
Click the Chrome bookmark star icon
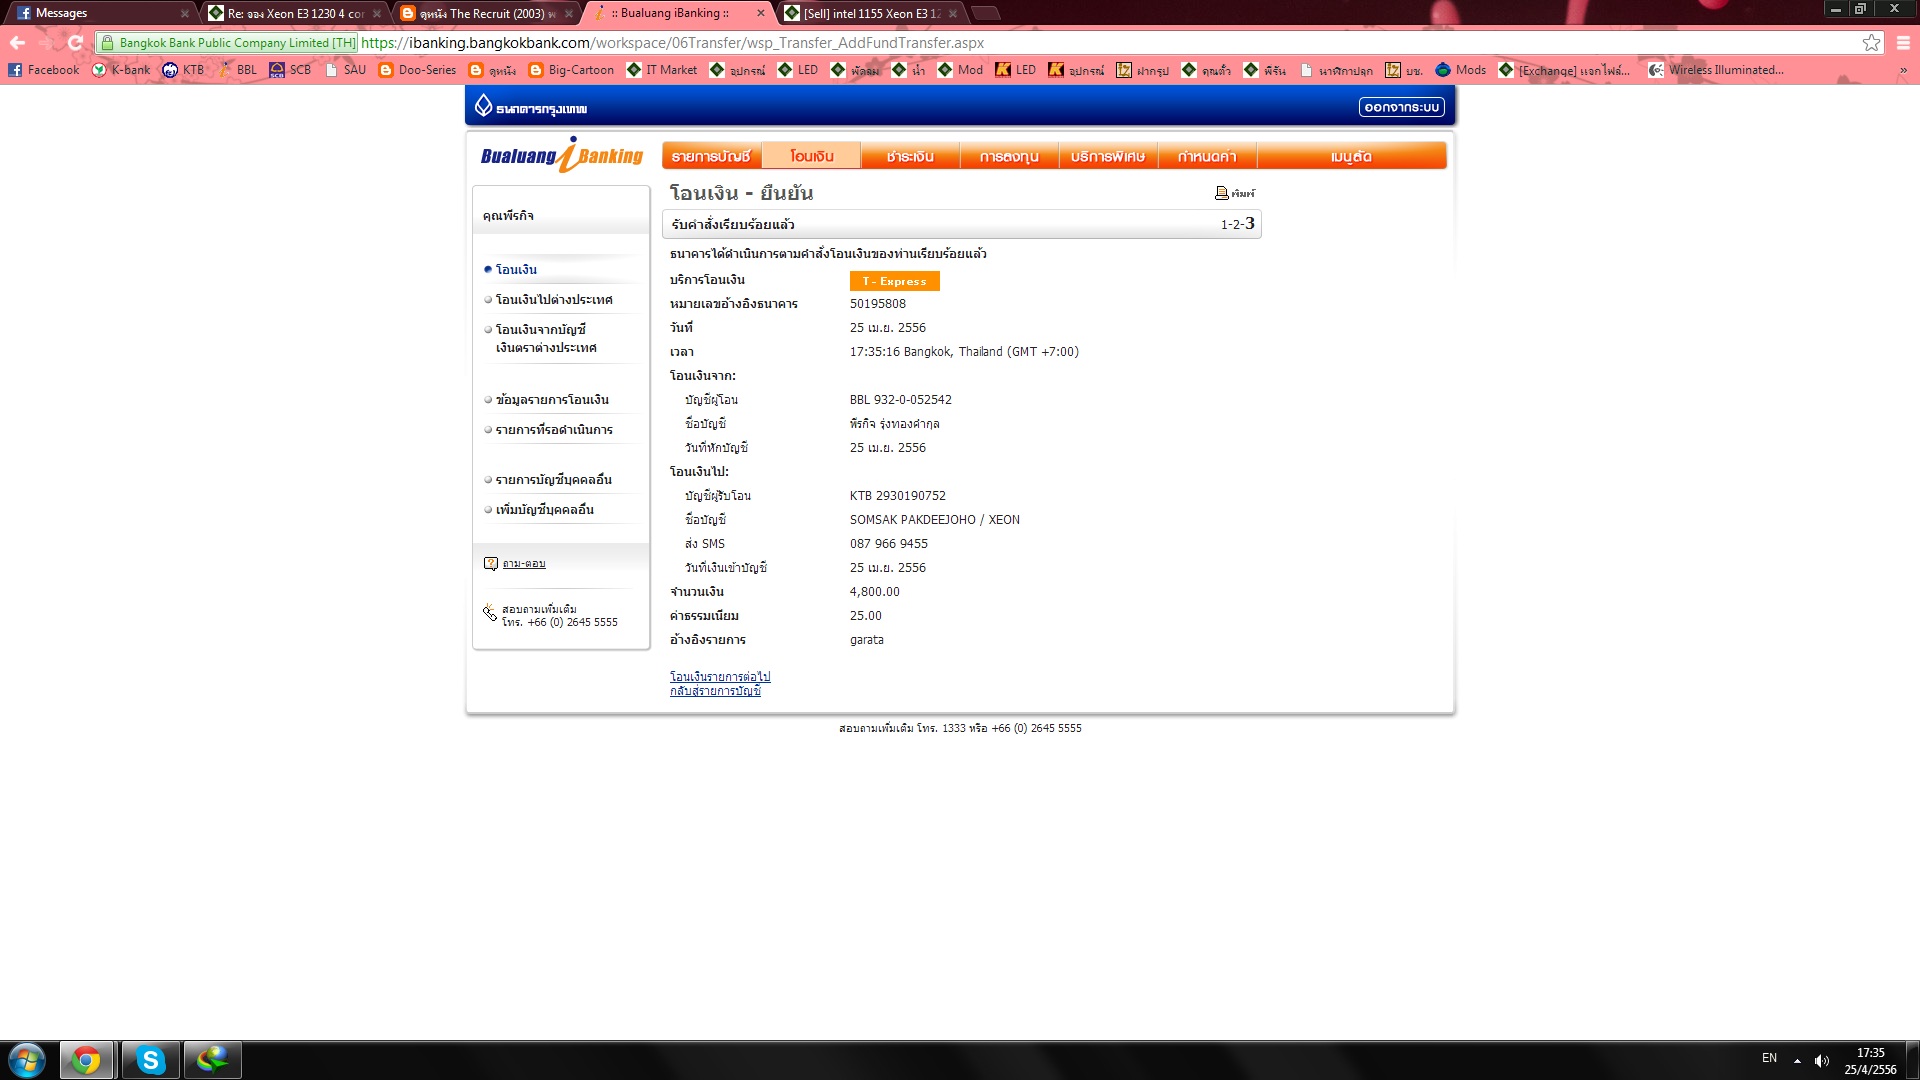[x=1871, y=43]
